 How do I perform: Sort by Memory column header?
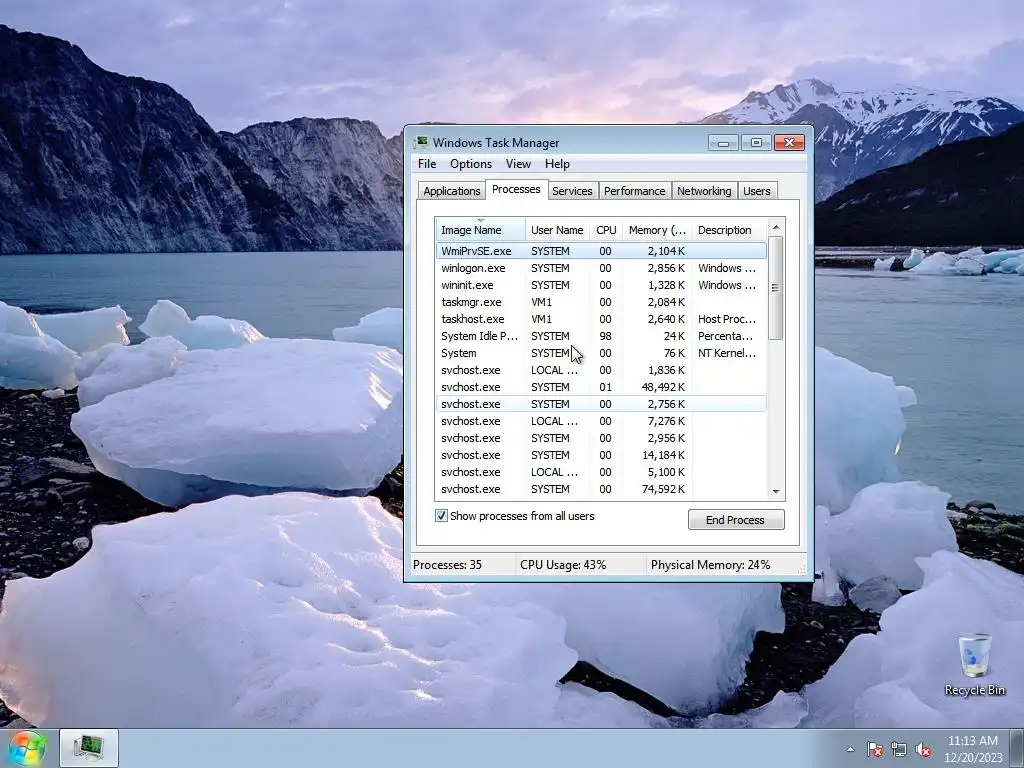pyautogui.click(x=657, y=230)
